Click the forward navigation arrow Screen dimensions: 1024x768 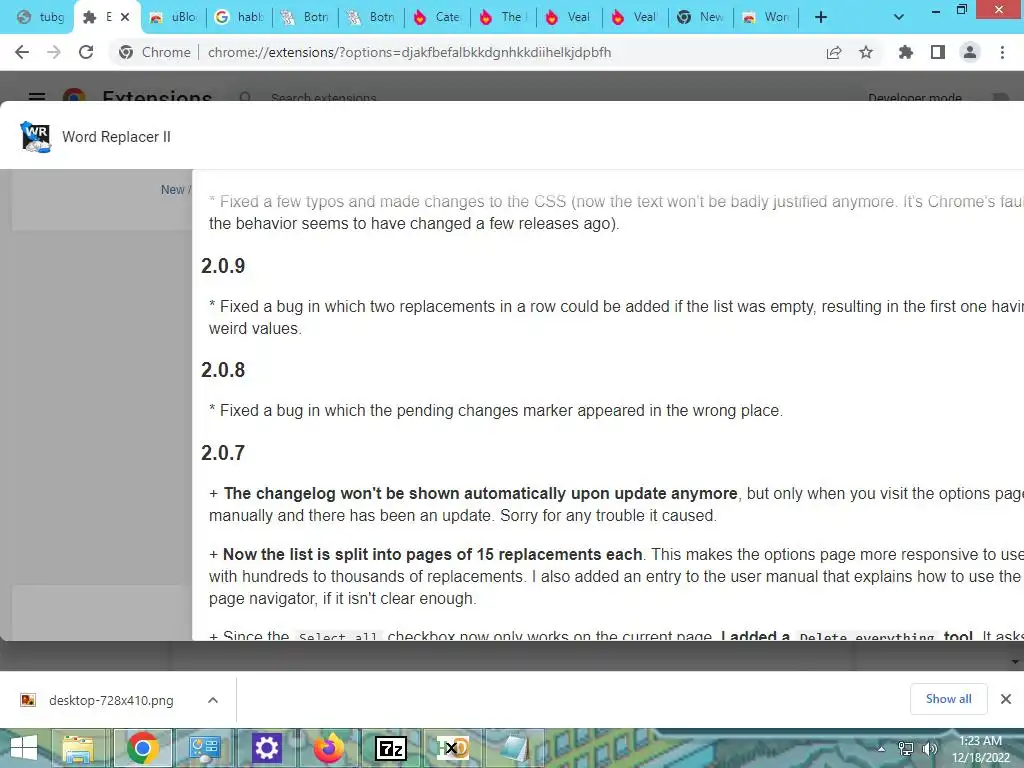click(x=54, y=52)
